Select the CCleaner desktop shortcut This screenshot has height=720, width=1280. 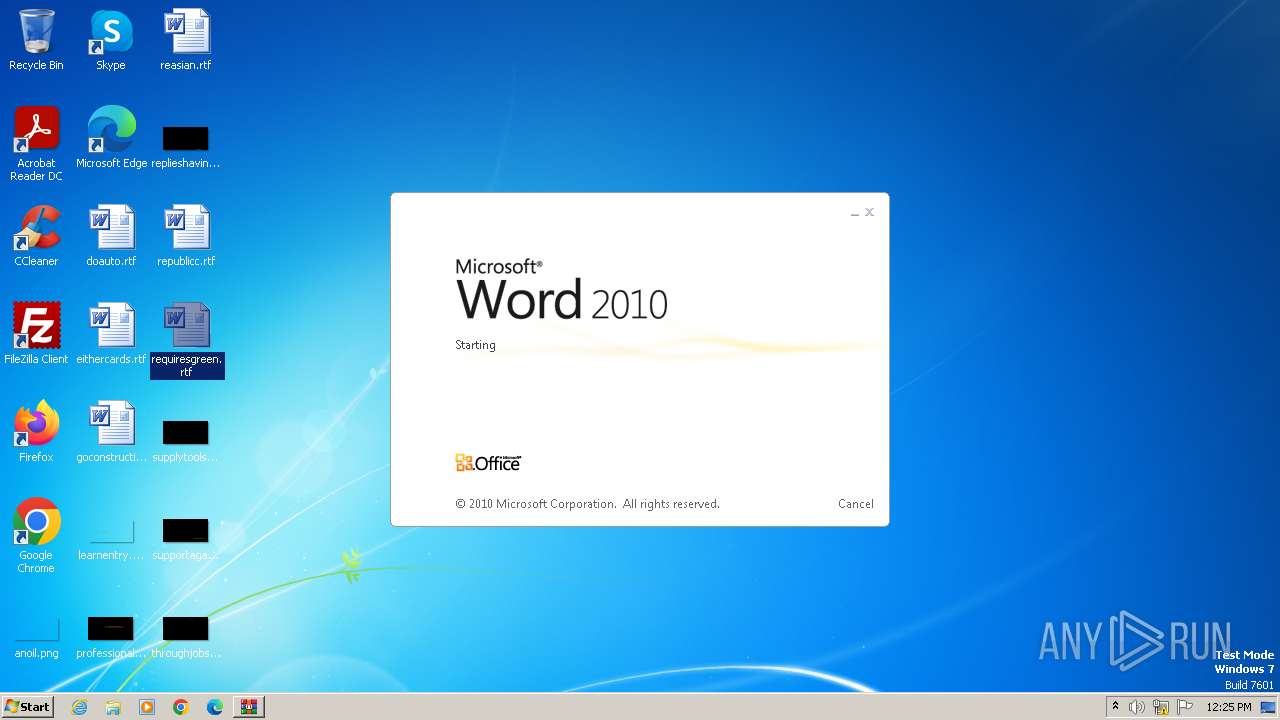point(36,236)
